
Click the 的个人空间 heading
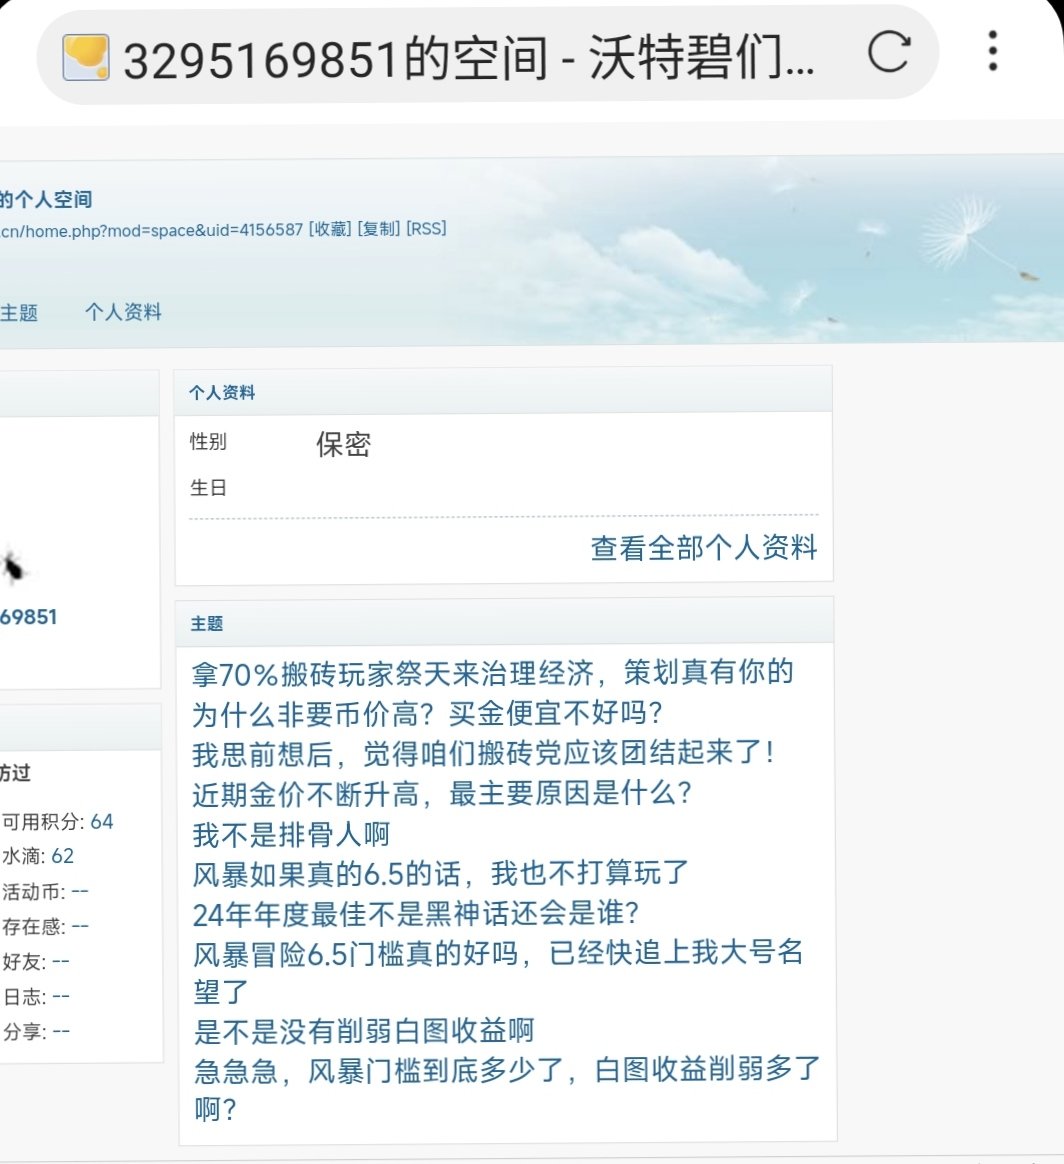46,200
